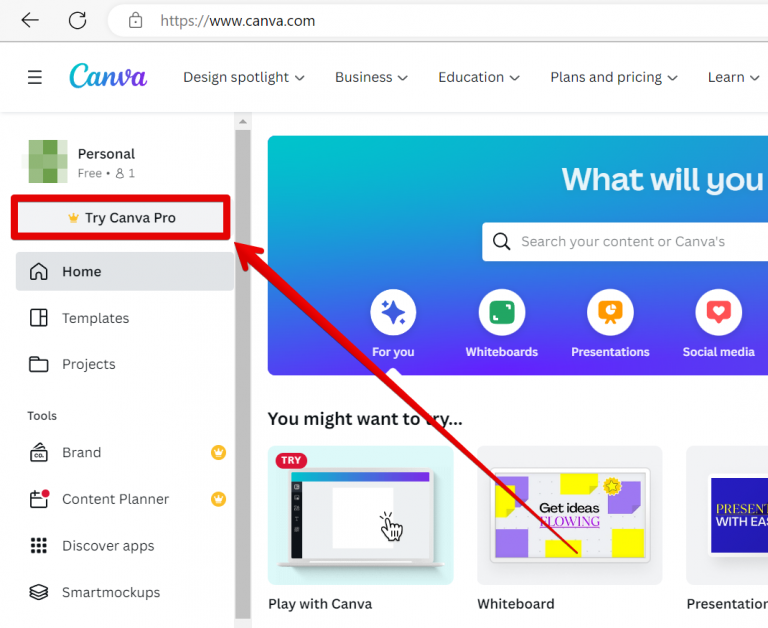Click the site lock icon in address bar
This screenshot has width=768, height=628.
point(135,21)
